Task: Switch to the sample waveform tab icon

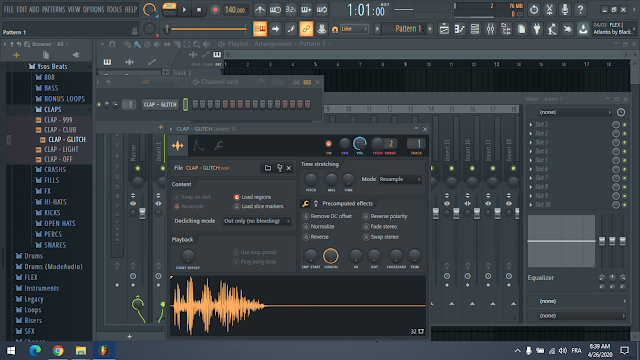Action: (178, 146)
